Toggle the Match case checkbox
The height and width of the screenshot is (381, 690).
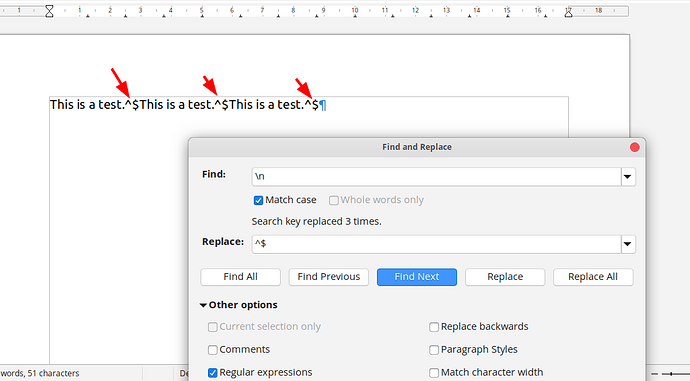[258, 200]
